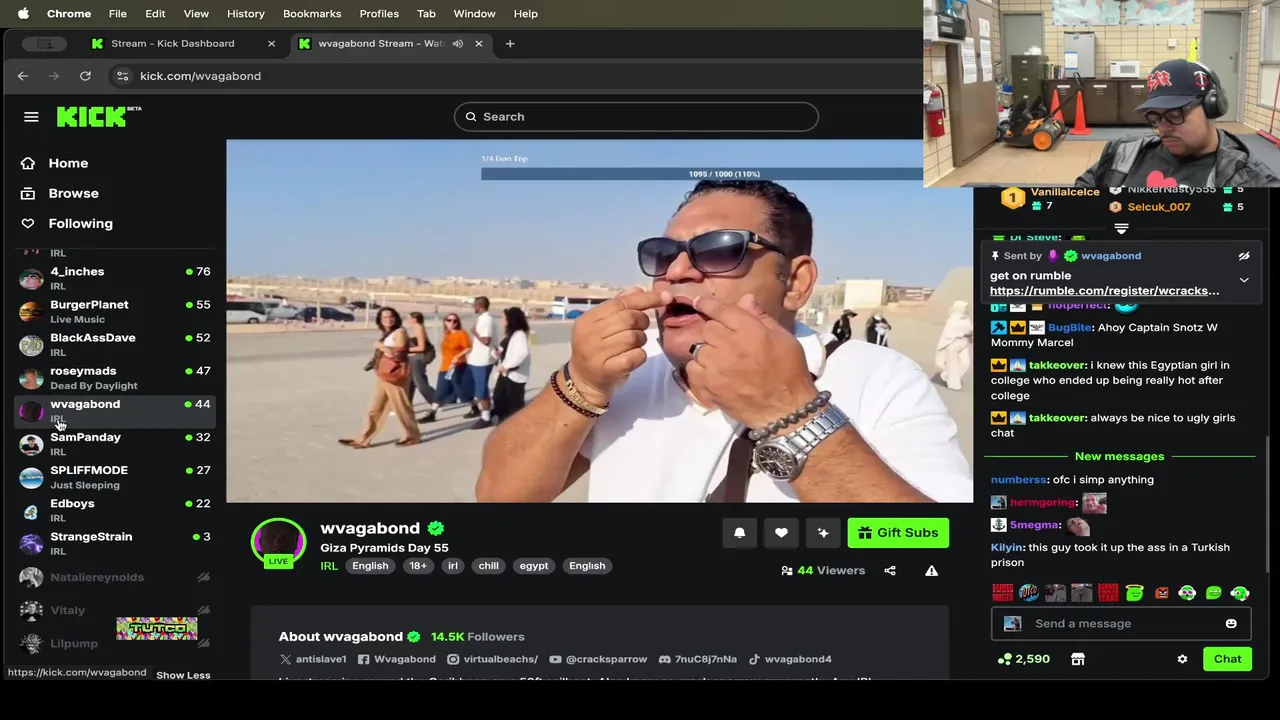This screenshot has width=1280, height=720.
Task: Click the Gift Subs button
Action: click(898, 533)
